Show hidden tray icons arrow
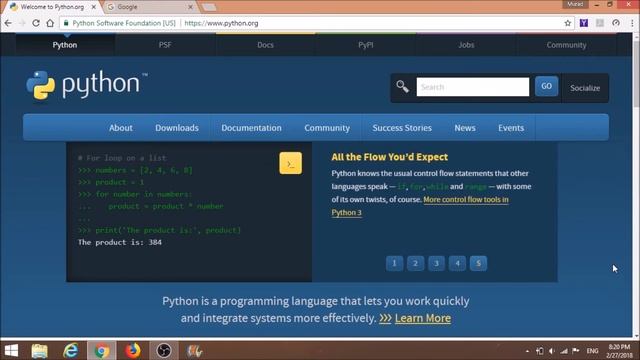640x360 pixels. tap(527, 351)
